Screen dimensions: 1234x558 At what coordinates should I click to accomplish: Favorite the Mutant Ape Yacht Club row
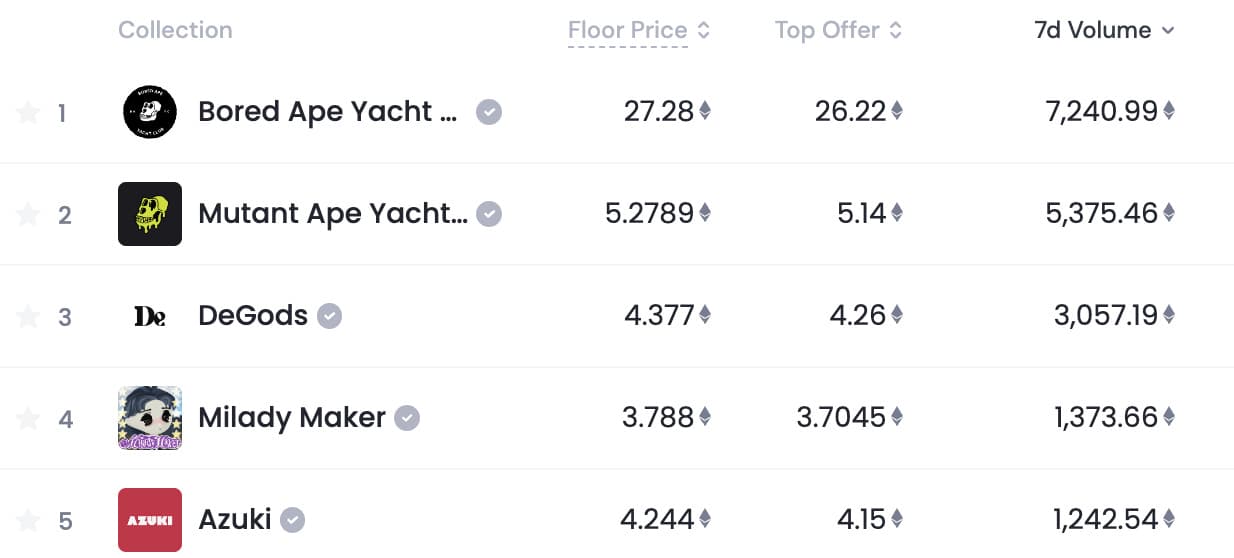pyautogui.click(x=28, y=214)
